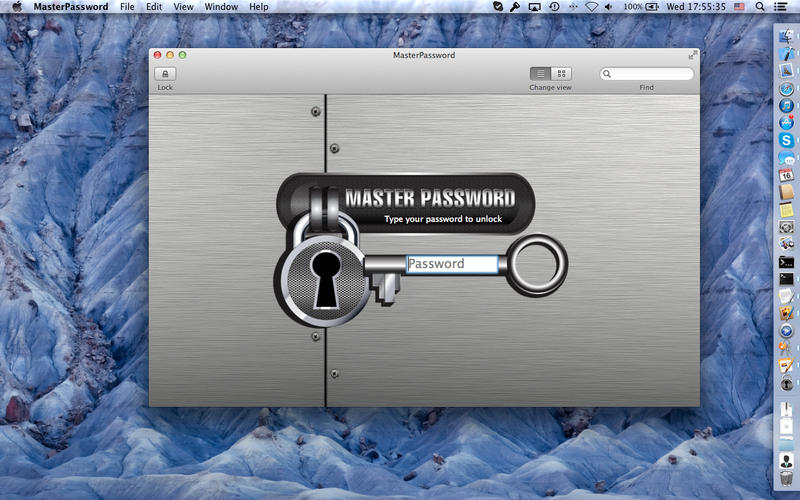Screen dimensions: 800x500
Task: Open Safari from the dock
Action: pyautogui.click(x=787, y=88)
